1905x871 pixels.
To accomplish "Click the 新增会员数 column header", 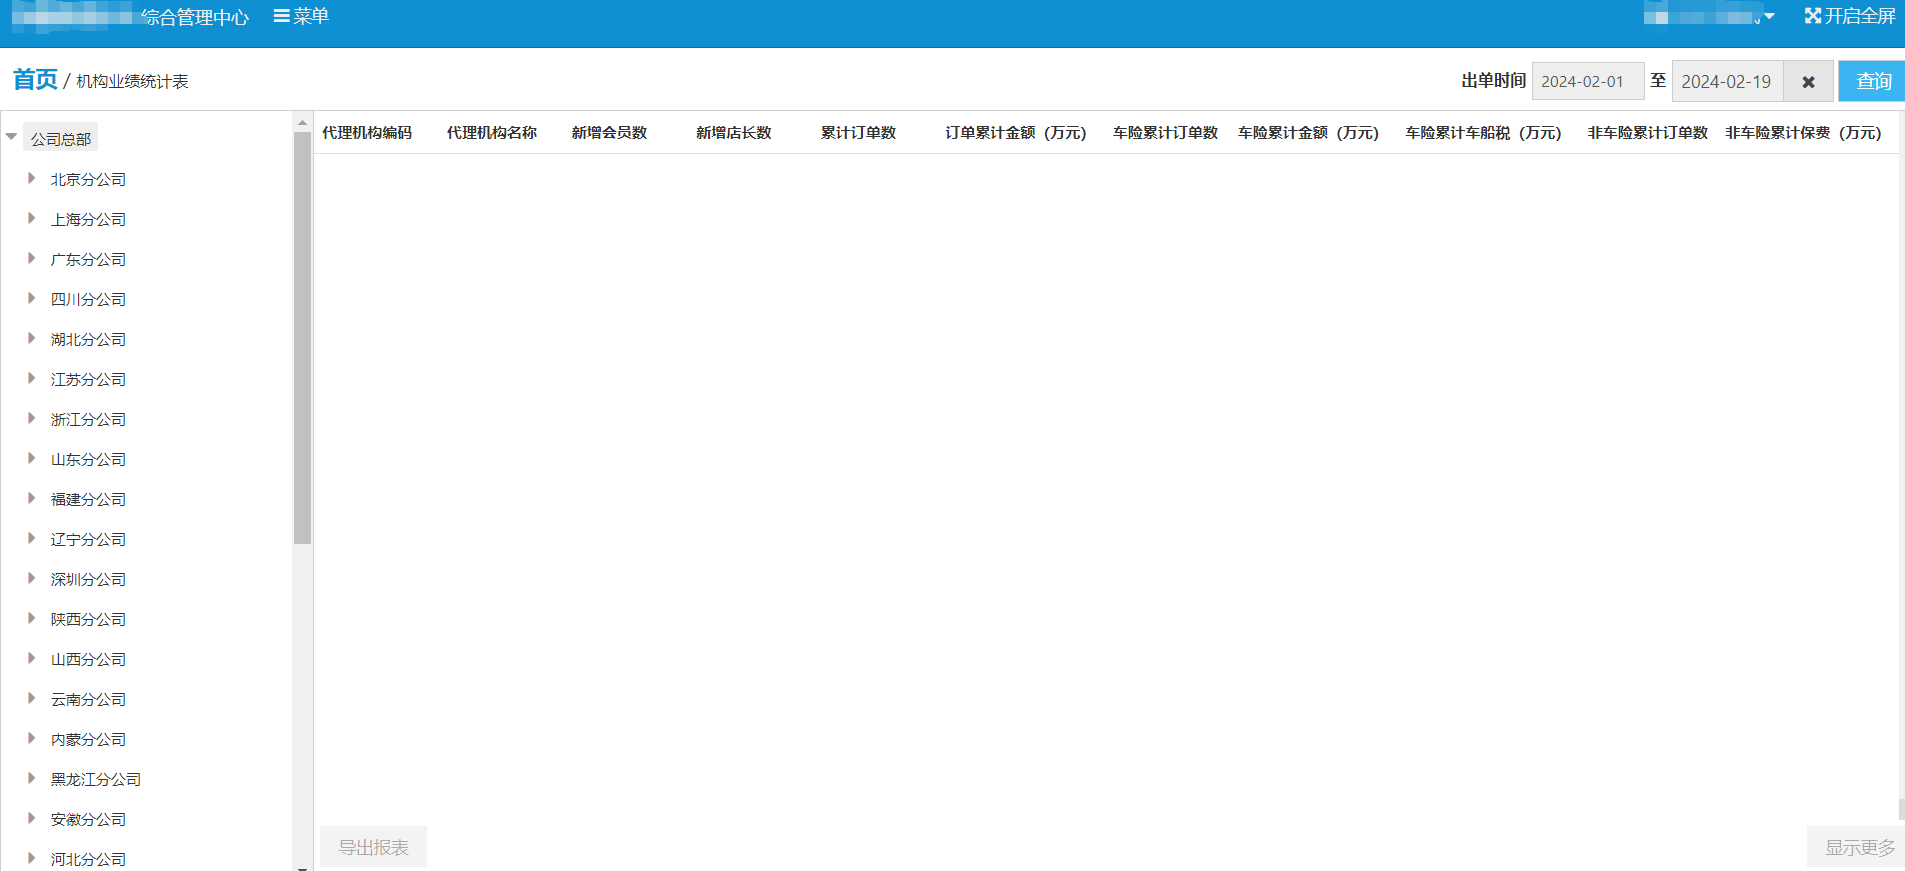I will click(x=609, y=133).
